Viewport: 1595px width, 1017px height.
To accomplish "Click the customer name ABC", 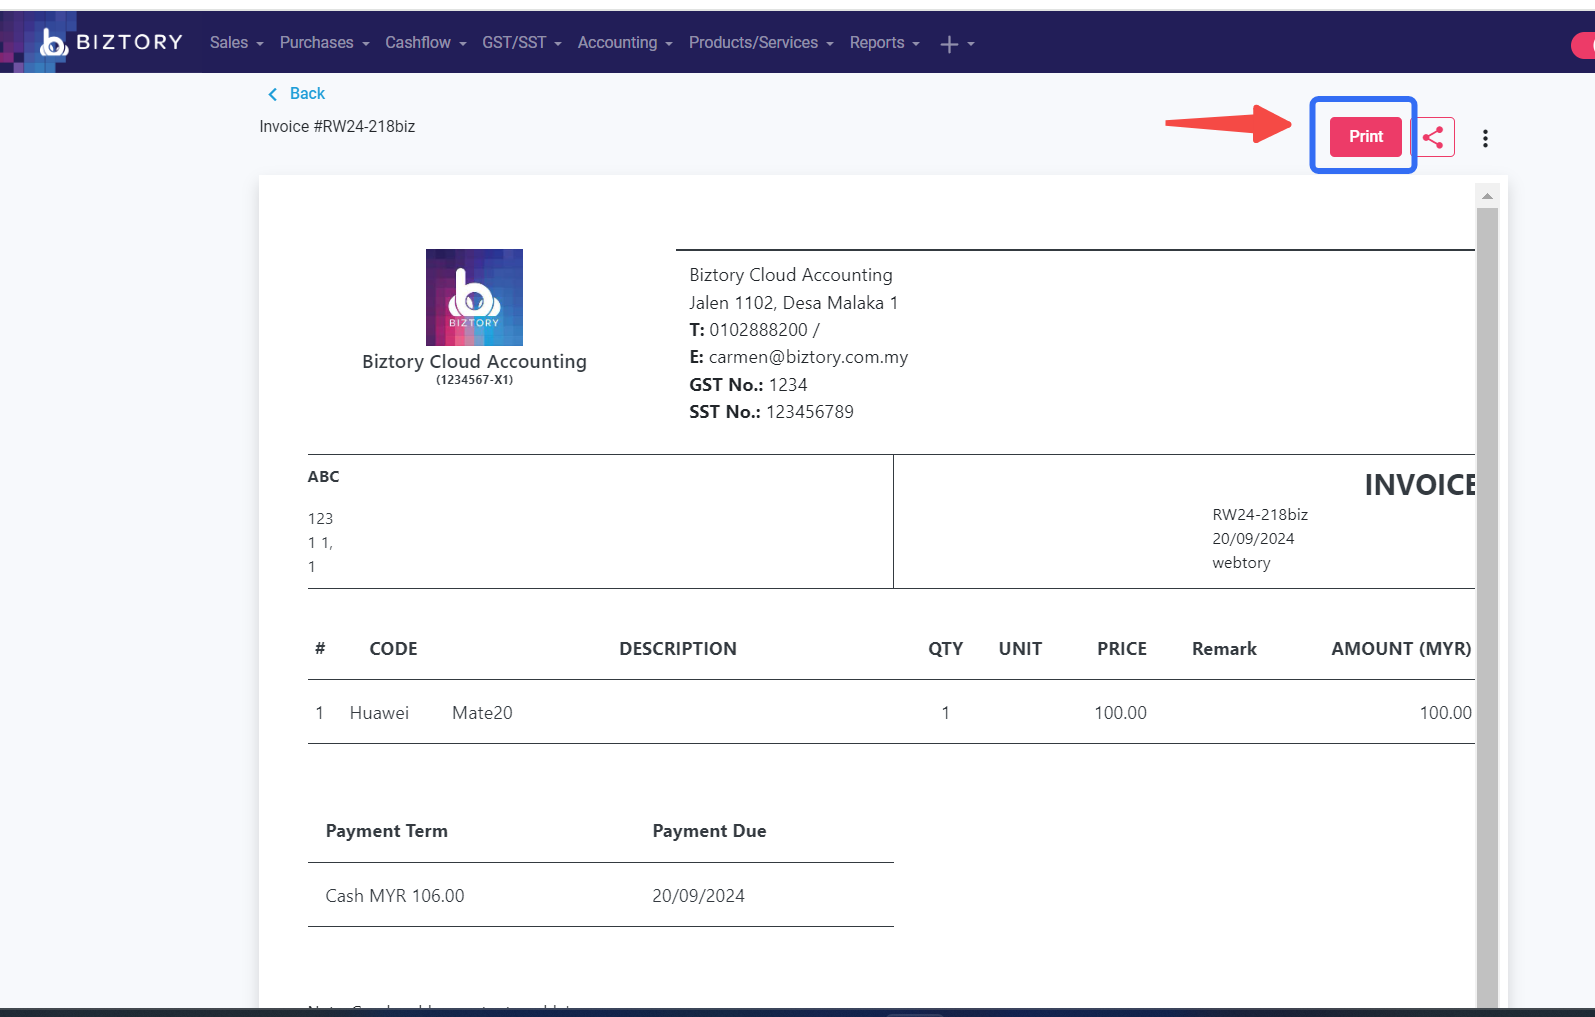I will pos(323,476).
